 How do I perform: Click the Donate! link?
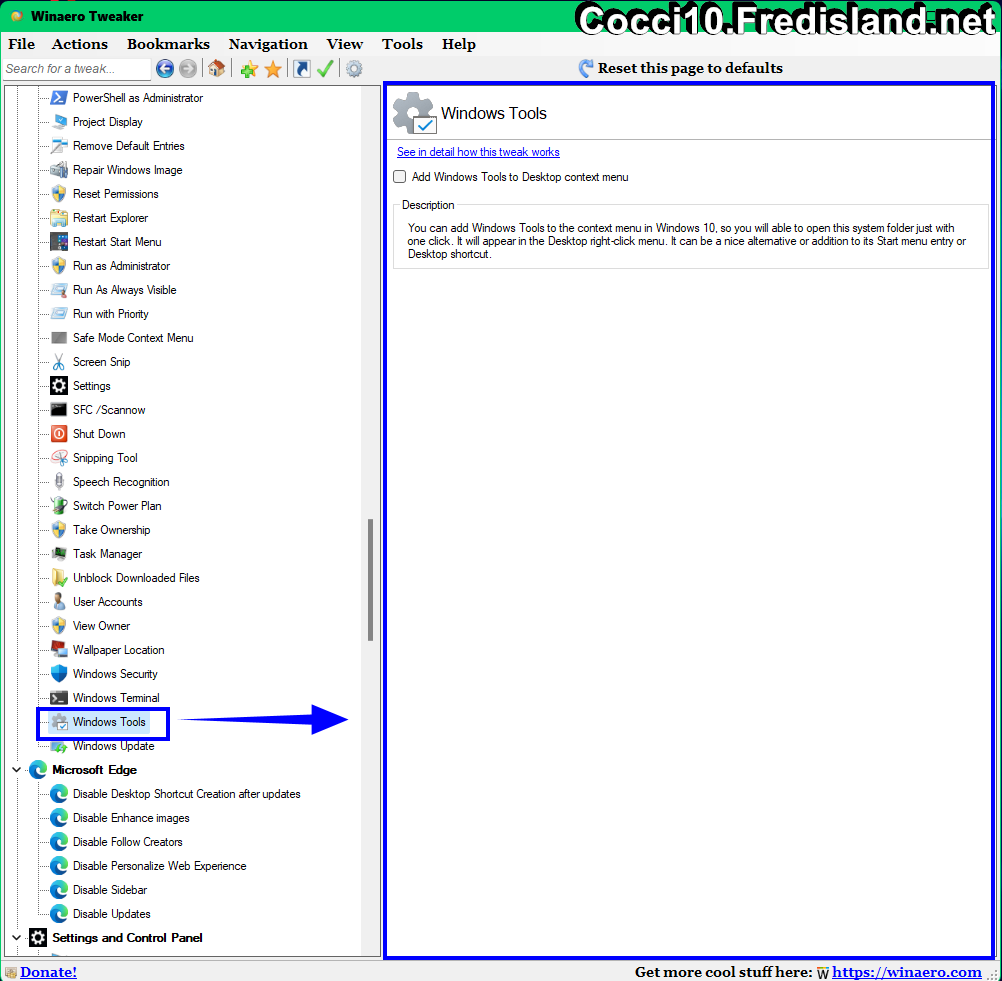(48, 971)
